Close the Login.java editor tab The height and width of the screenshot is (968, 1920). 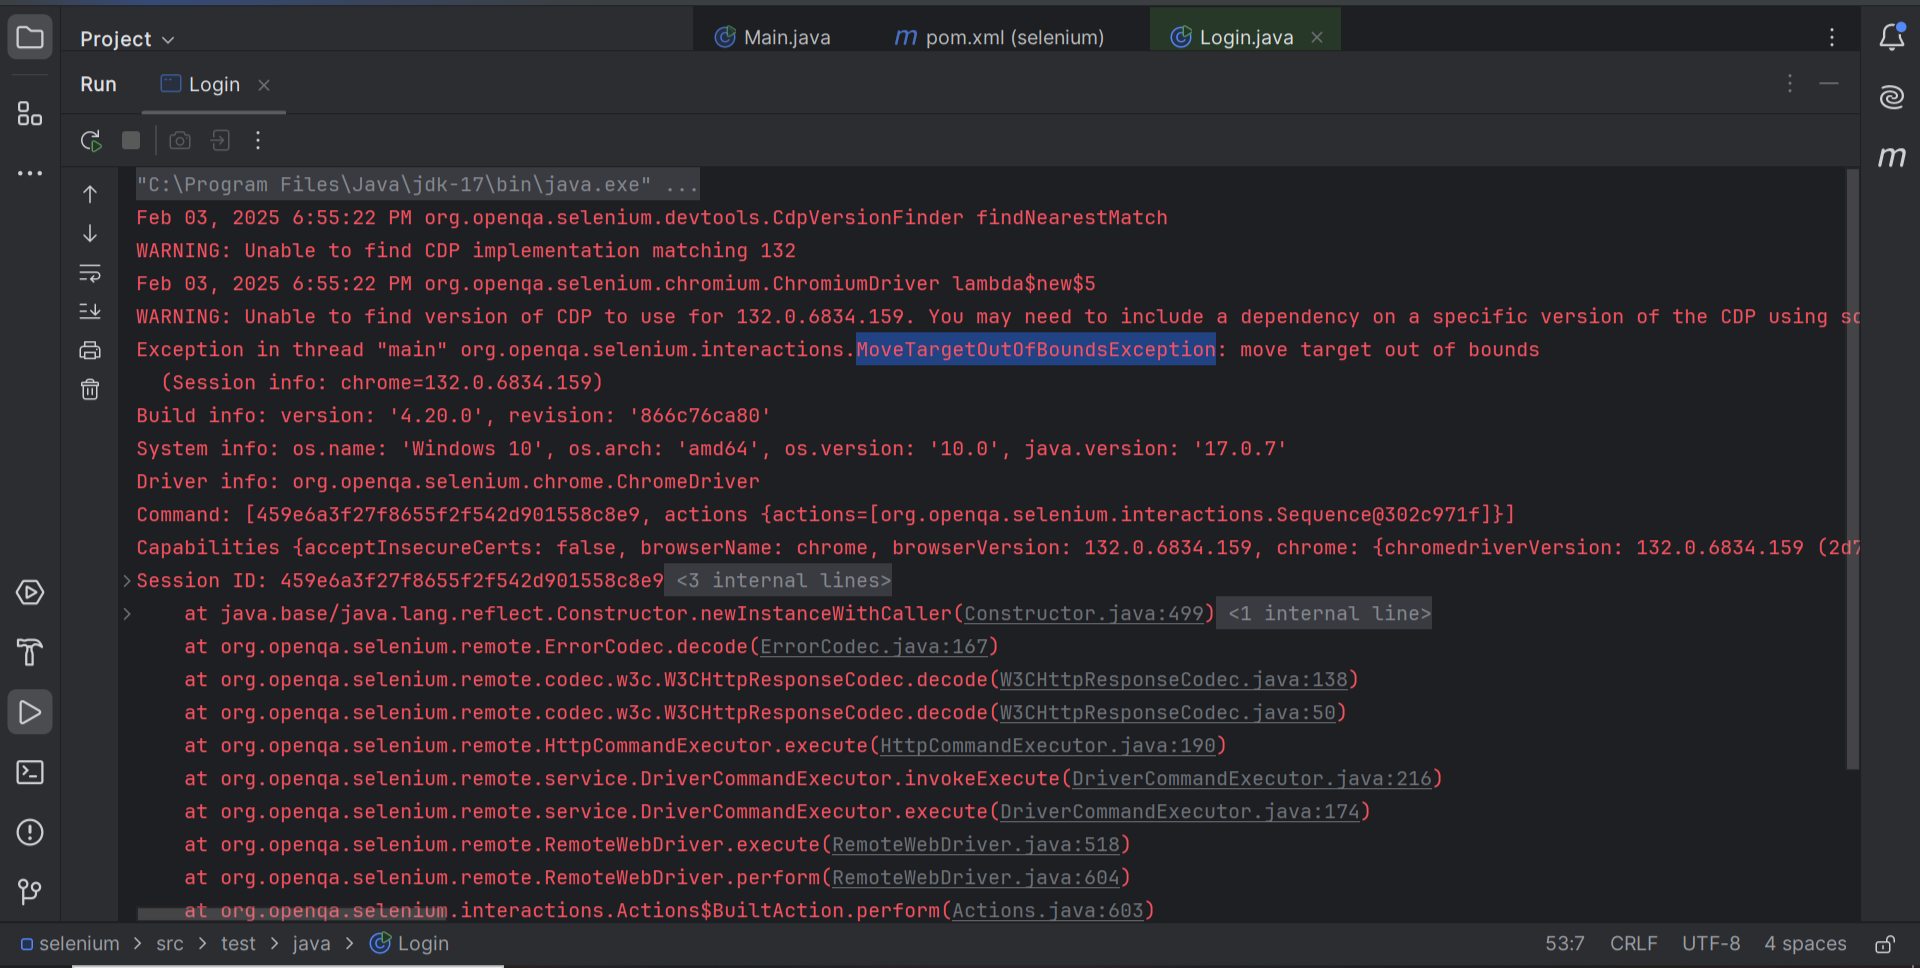coord(1317,38)
